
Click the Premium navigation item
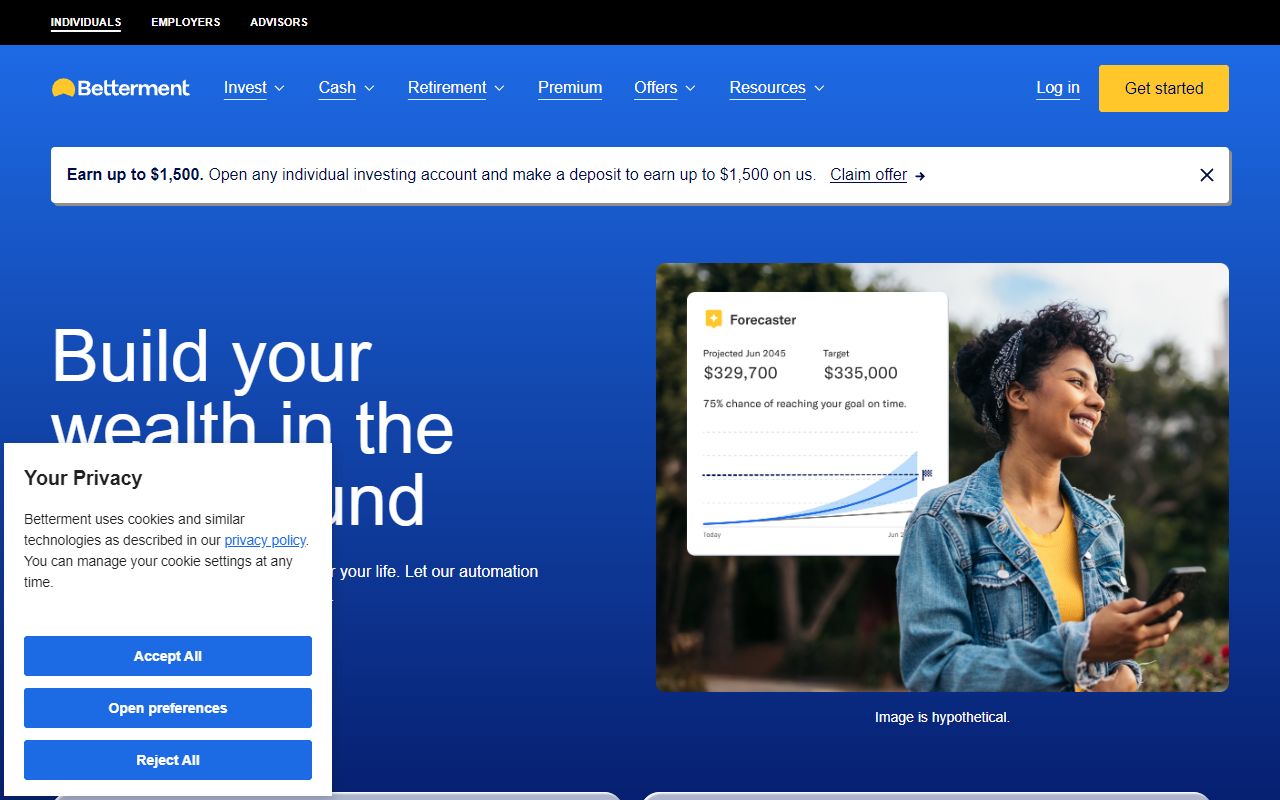pos(569,88)
